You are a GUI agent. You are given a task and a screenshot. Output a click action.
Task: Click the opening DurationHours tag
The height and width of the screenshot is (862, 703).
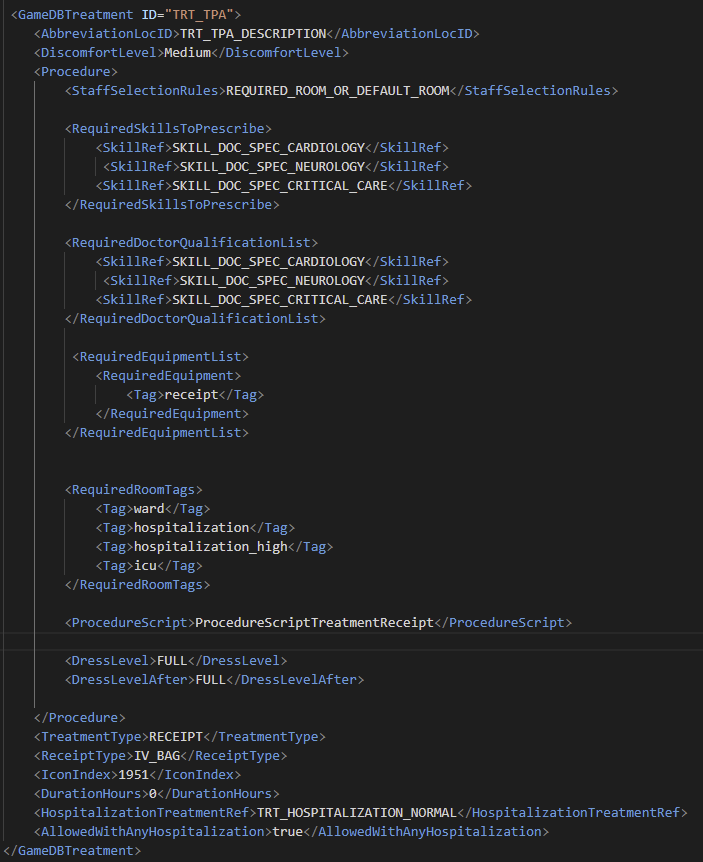coord(91,793)
